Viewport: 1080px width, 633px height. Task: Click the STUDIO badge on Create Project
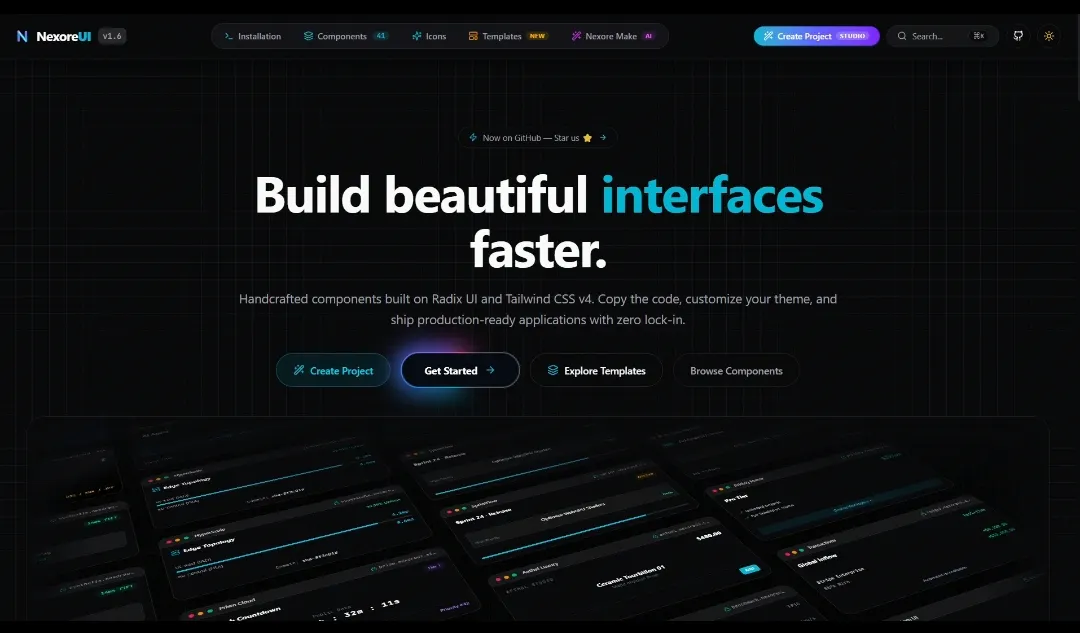coord(853,36)
